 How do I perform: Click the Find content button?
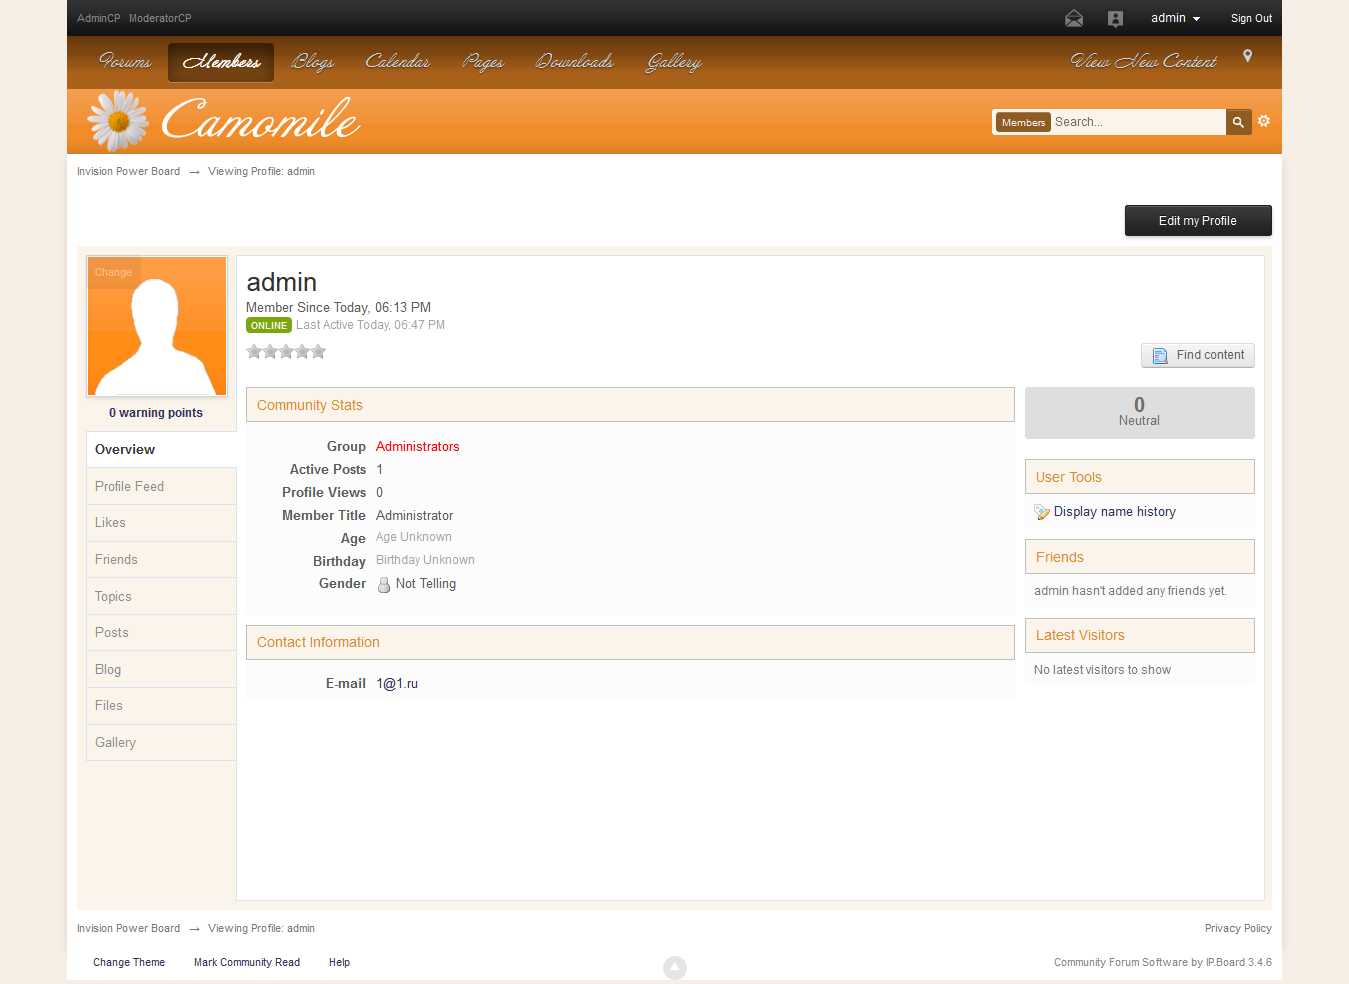[x=1198, y=355]
